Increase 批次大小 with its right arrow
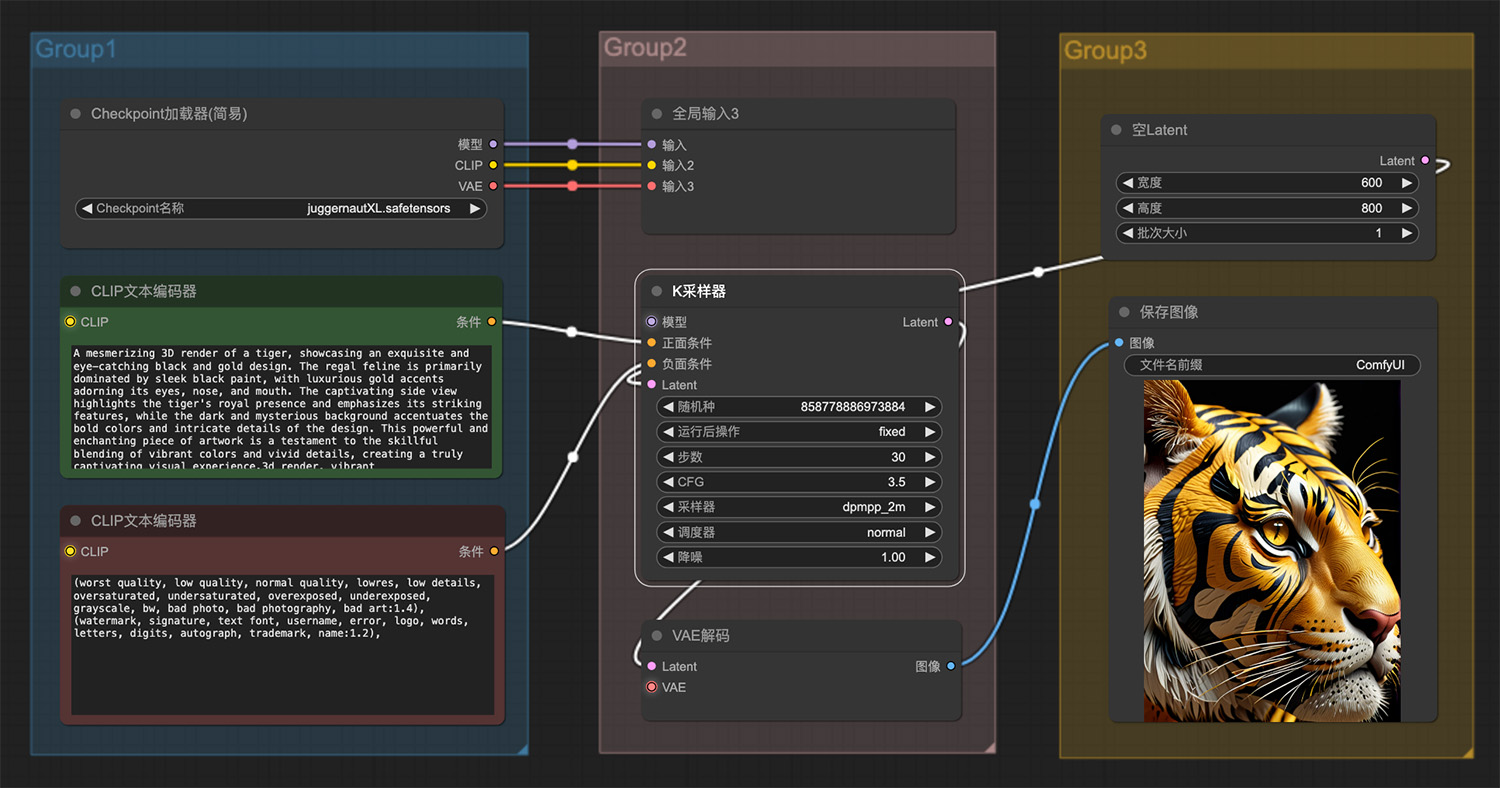 pos(1407,233)
